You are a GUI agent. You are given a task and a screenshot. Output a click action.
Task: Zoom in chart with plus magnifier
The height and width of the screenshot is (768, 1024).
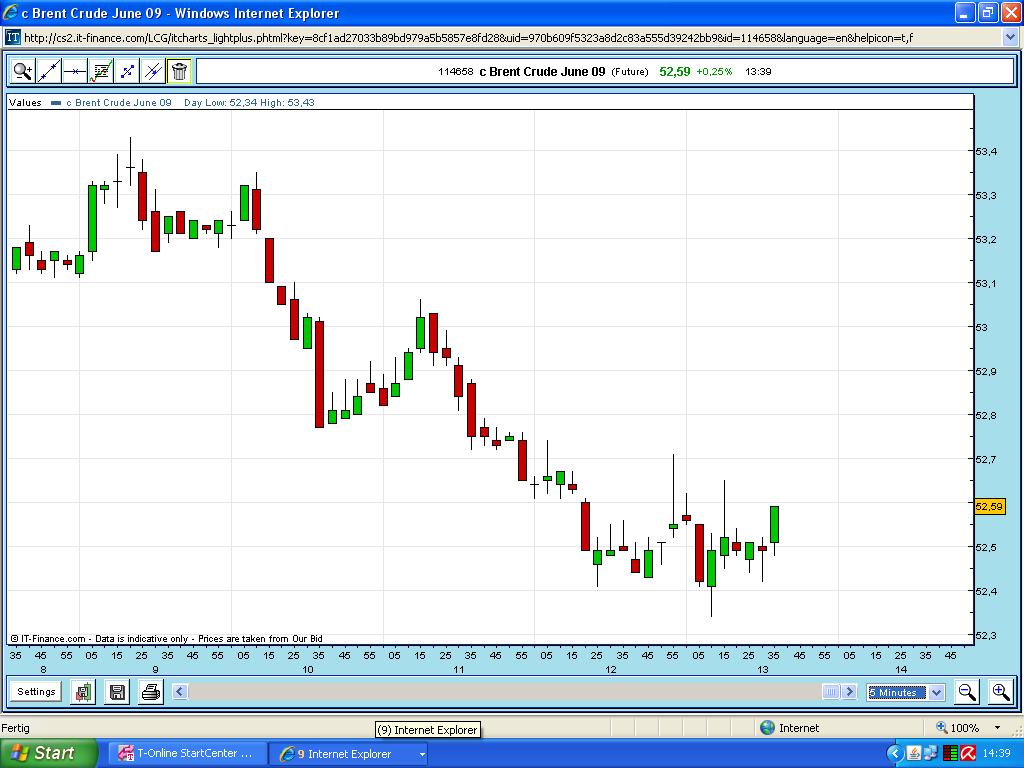pos(1000,692)
